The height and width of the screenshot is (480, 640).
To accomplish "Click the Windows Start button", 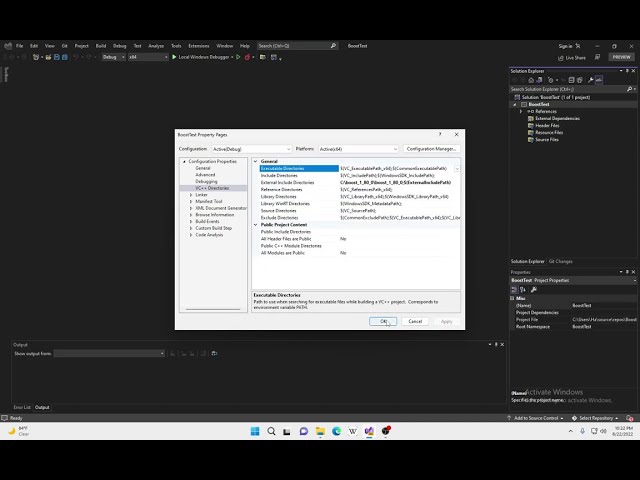I will click(x=255, y=431).
